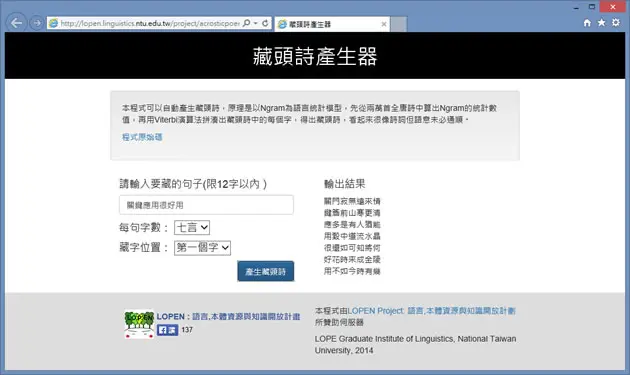Select the 藏頭詩產生器 browser tab
Viewport: 630px width, 375px height.
tap(328, 25)
